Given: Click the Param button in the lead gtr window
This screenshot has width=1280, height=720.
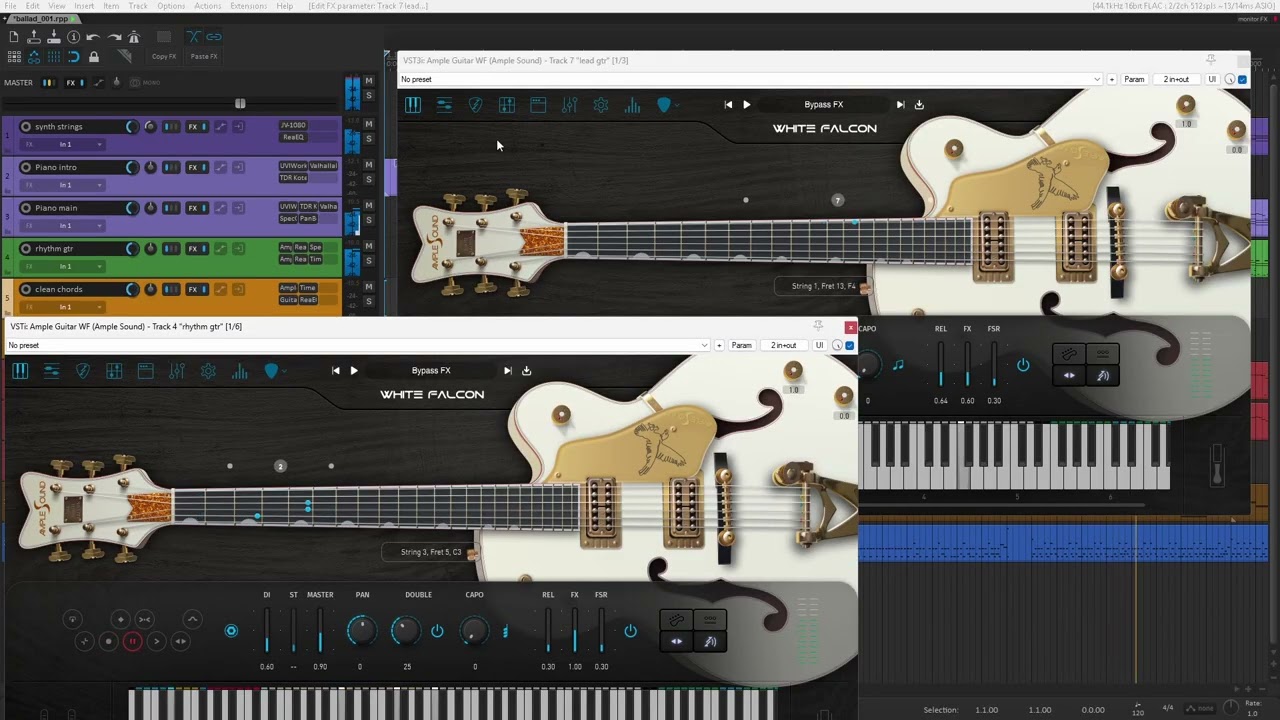Looking at the screenshot, I should [x=1134, y=79].
